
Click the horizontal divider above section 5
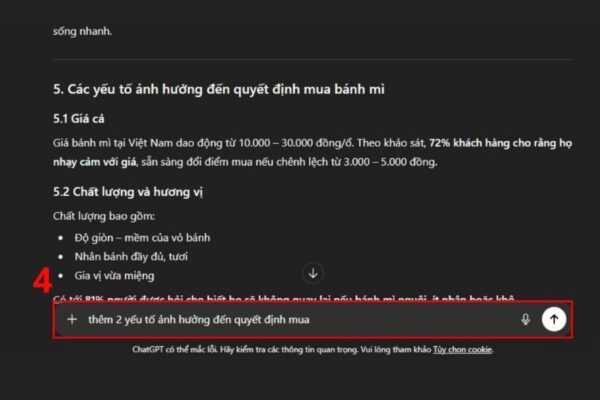coord(313,60)
